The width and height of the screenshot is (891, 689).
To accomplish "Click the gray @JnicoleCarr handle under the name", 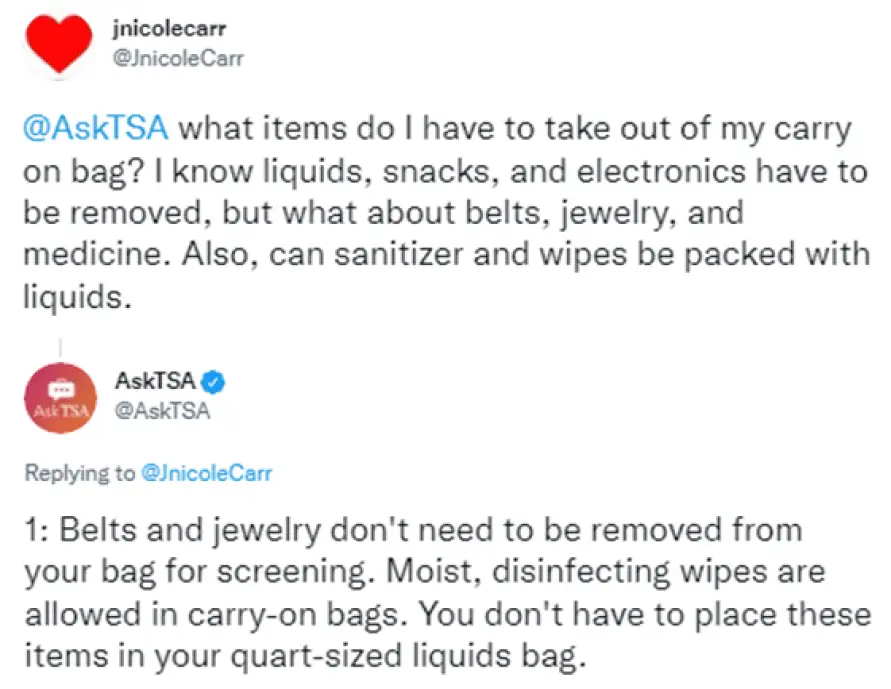I will pyautogui.click(x=178, y=58).
